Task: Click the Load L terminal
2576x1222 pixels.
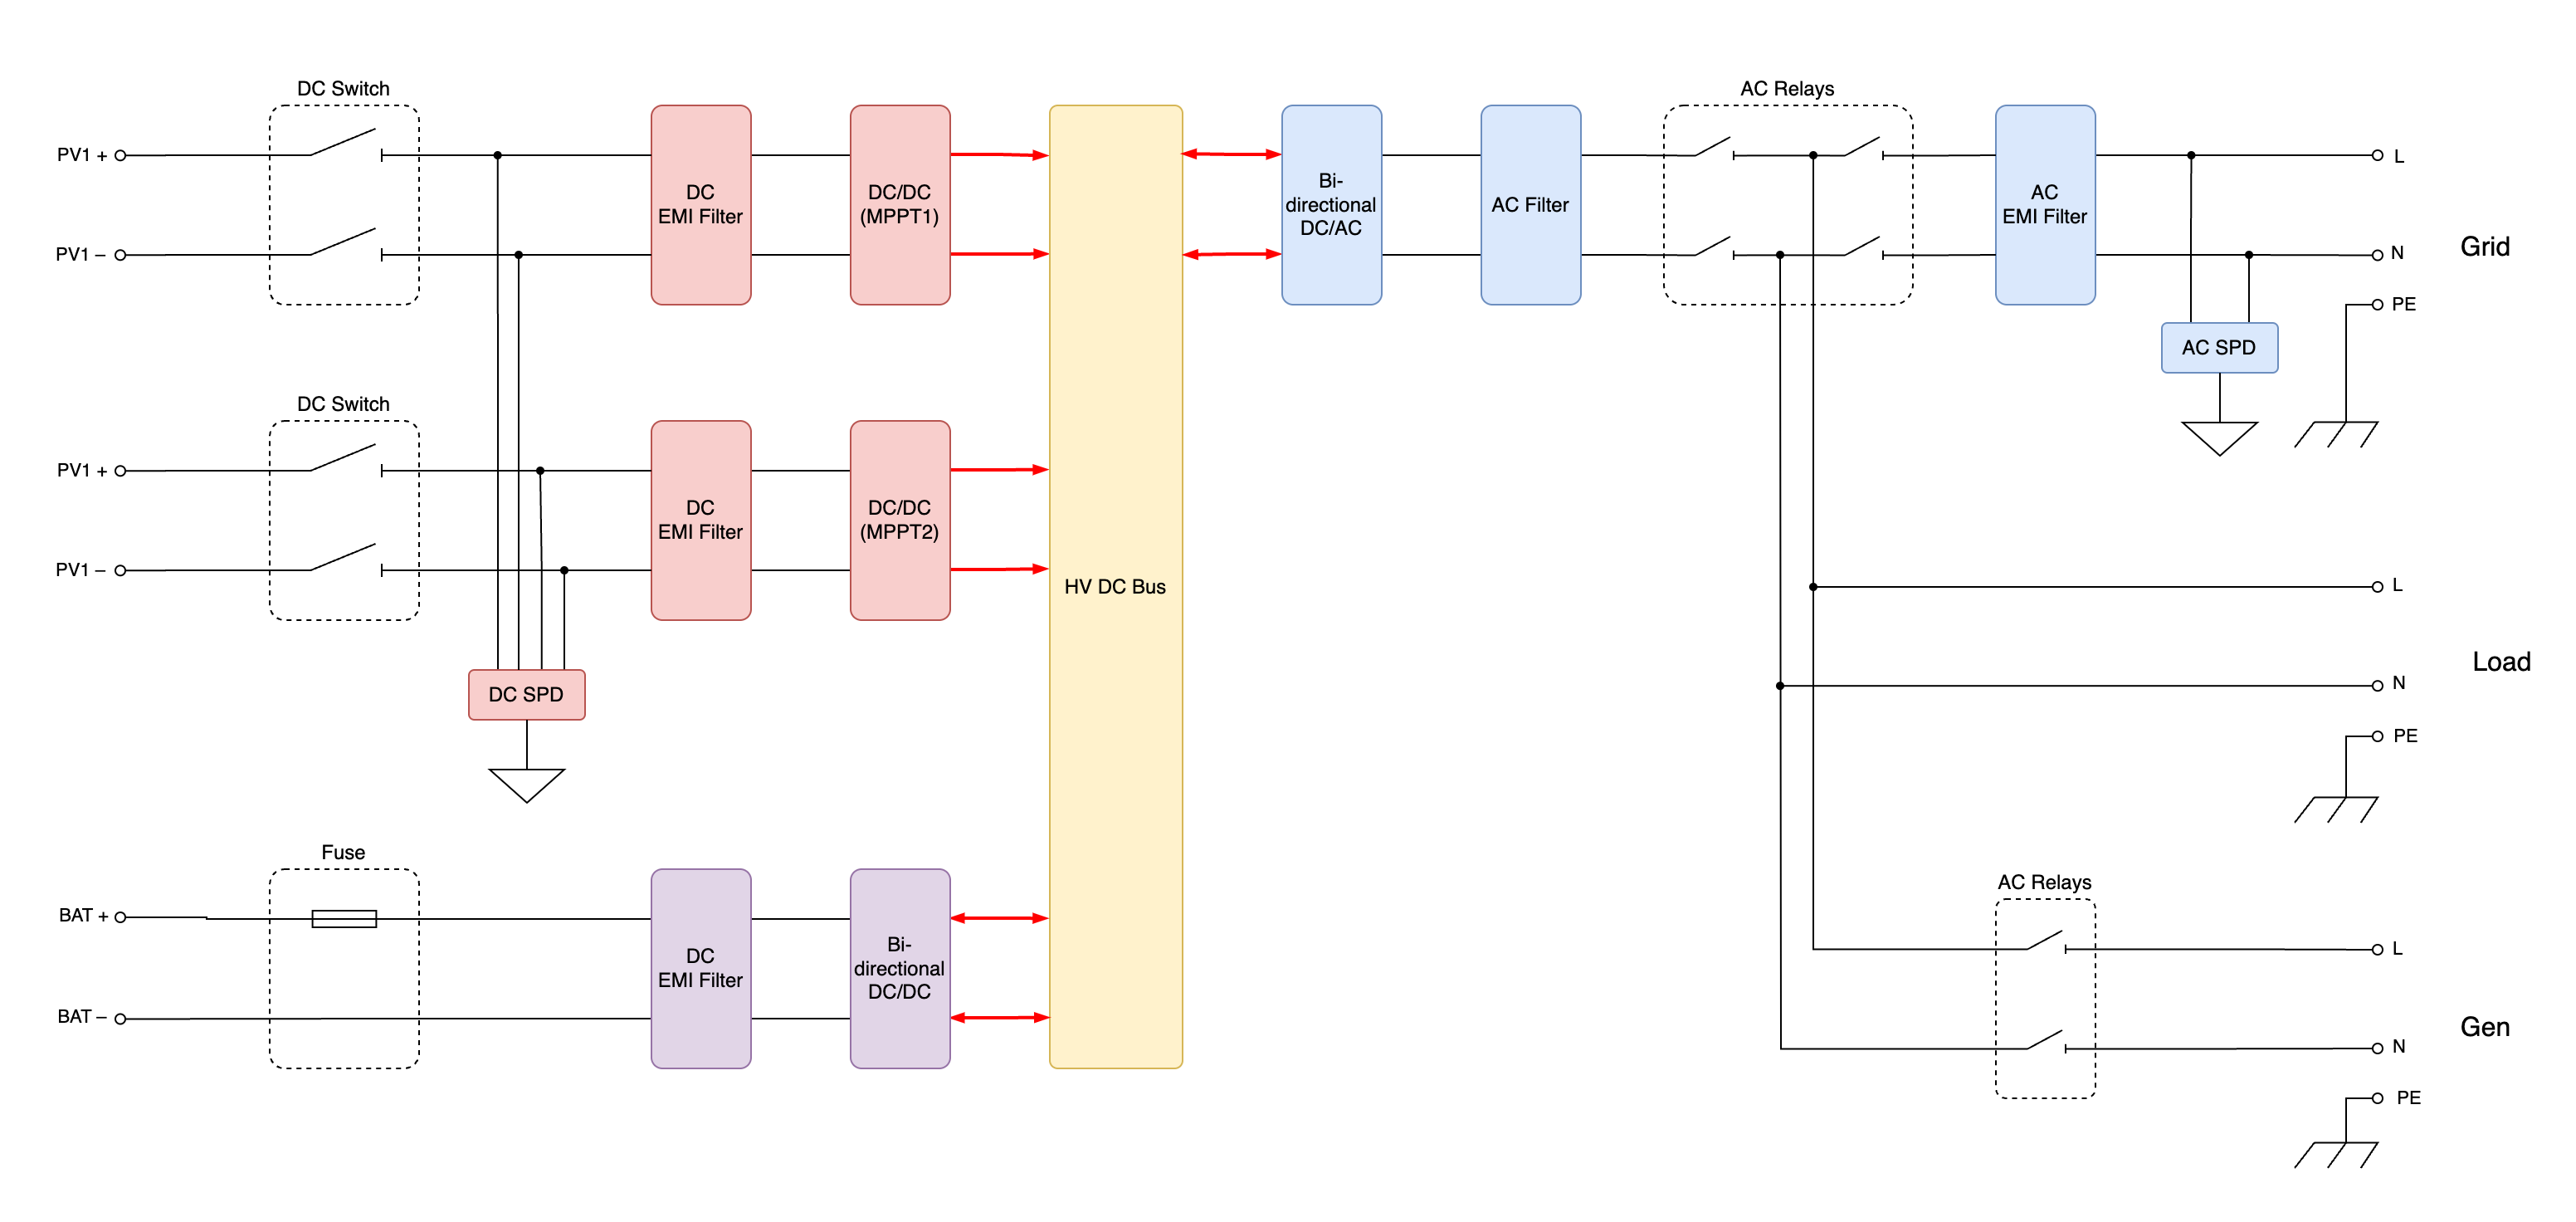Action: point(2377,586)
